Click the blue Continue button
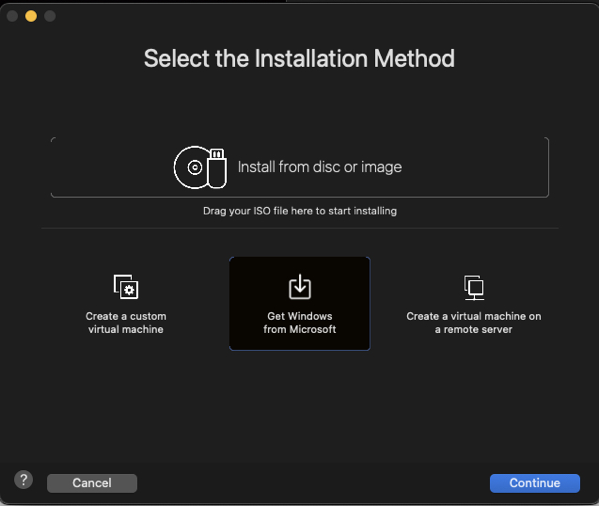Screen dimensions: 599x506 tap(535, 483)
